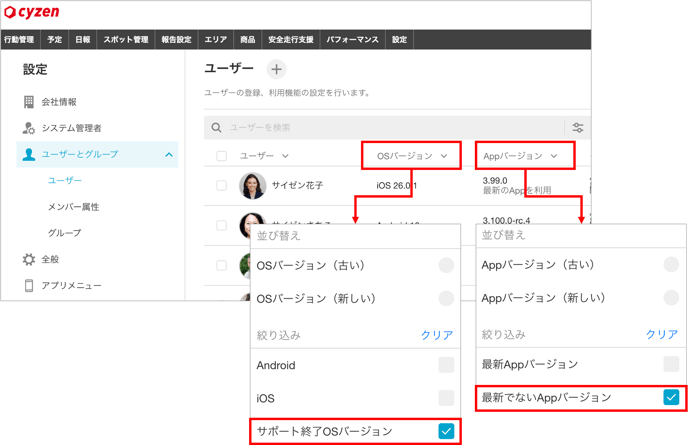This screenshot has width=688, height=445.
Task: Open the メンバー属性 link in sidebar
Action: [73, 207]
